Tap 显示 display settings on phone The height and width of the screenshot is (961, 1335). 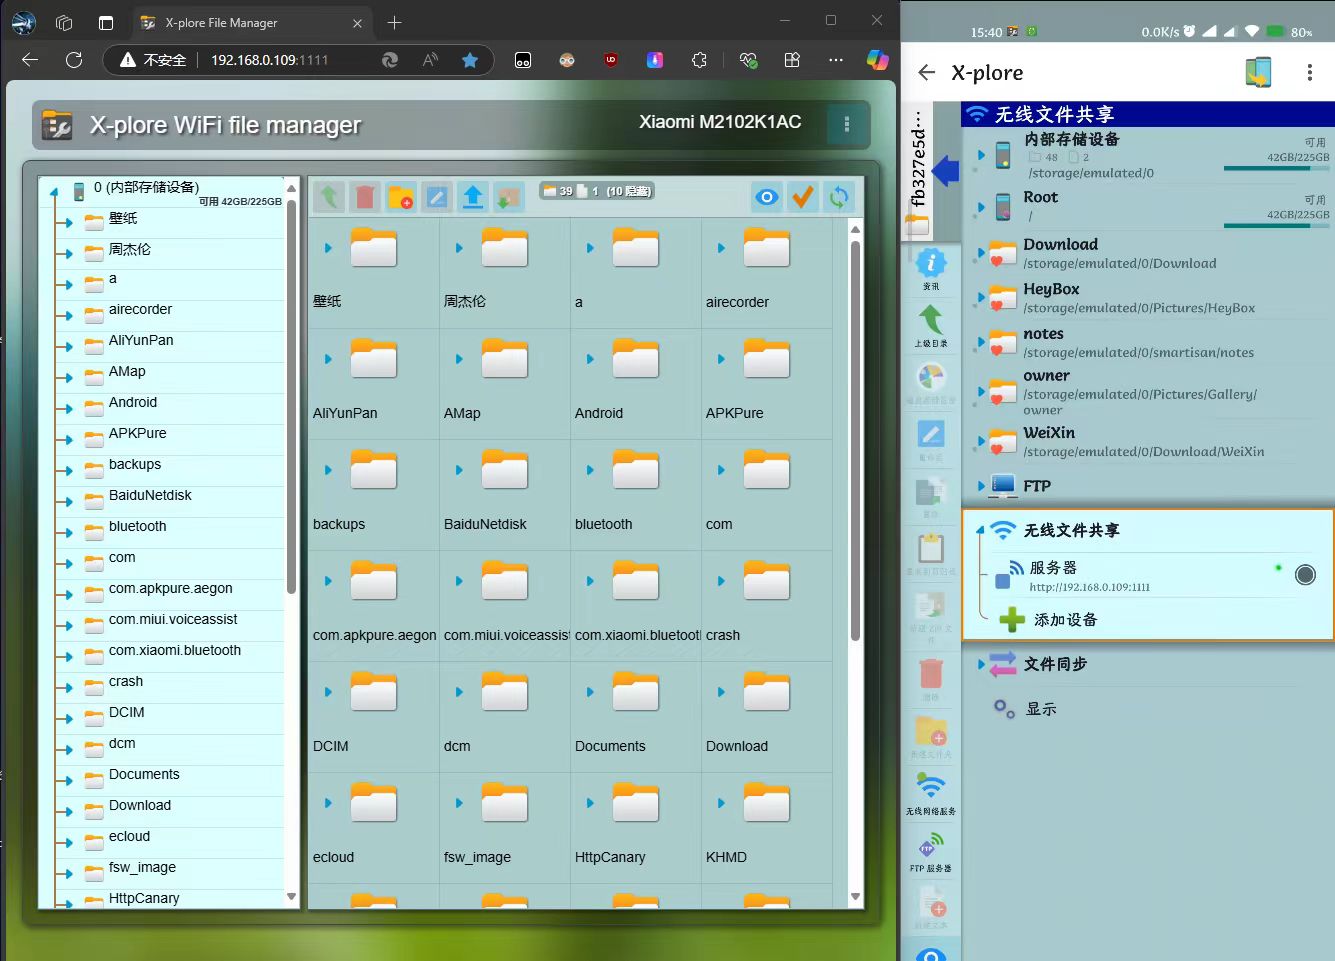[1041, 709]
